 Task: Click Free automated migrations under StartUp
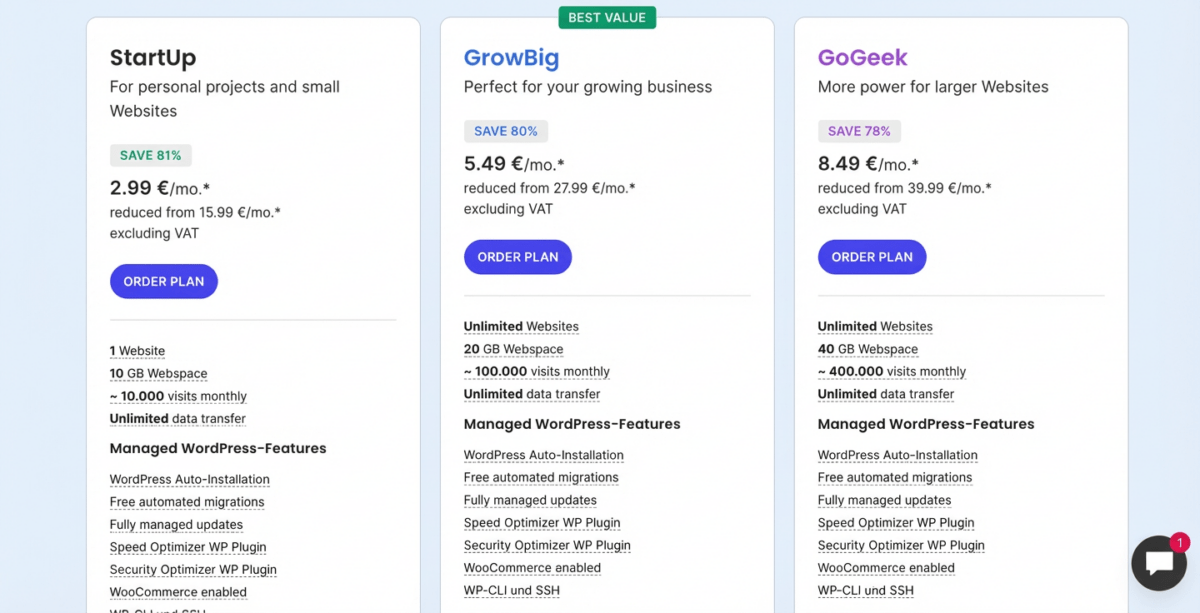tap(186, 501)
